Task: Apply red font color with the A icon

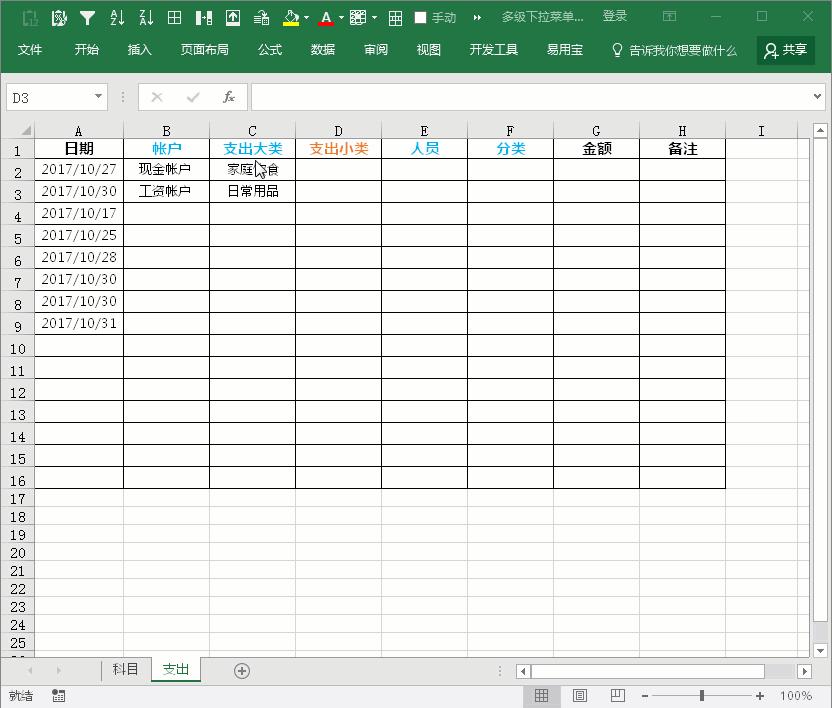Action: (x=325, y=16)
